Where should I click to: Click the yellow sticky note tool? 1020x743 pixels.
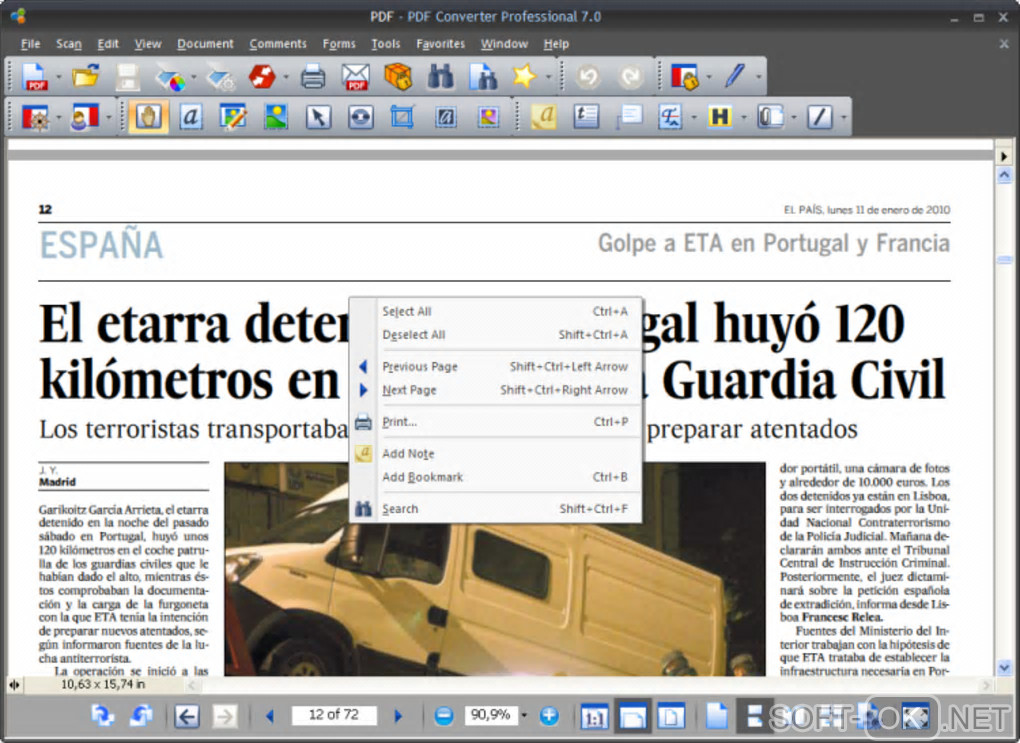544,117
